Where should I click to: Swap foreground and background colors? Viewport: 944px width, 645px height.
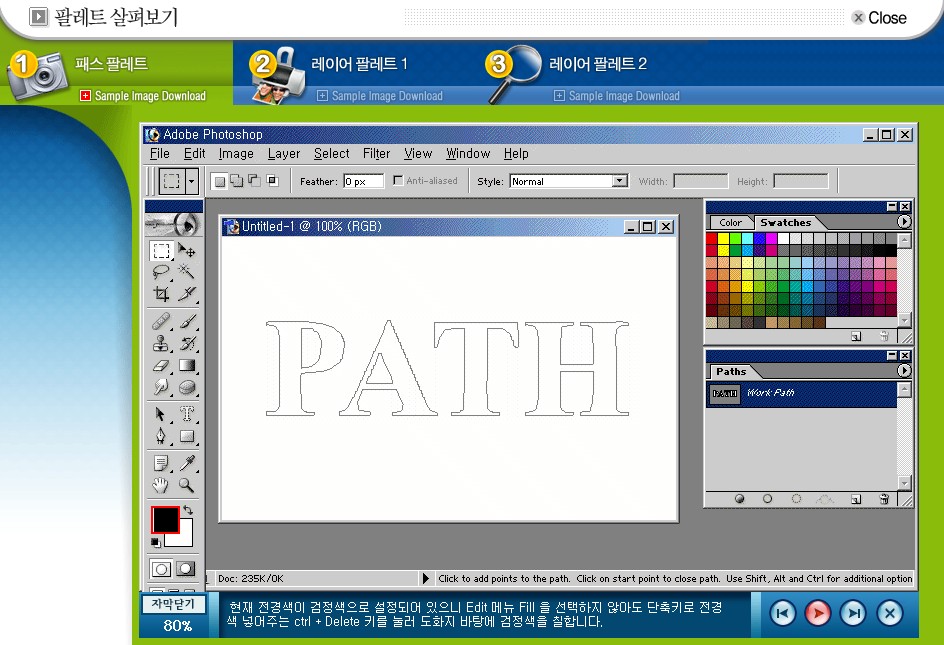(x=188, y=510)
